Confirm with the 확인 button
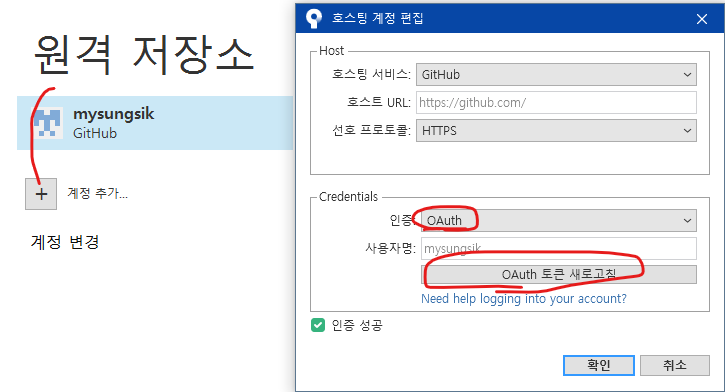 (599, 365)
